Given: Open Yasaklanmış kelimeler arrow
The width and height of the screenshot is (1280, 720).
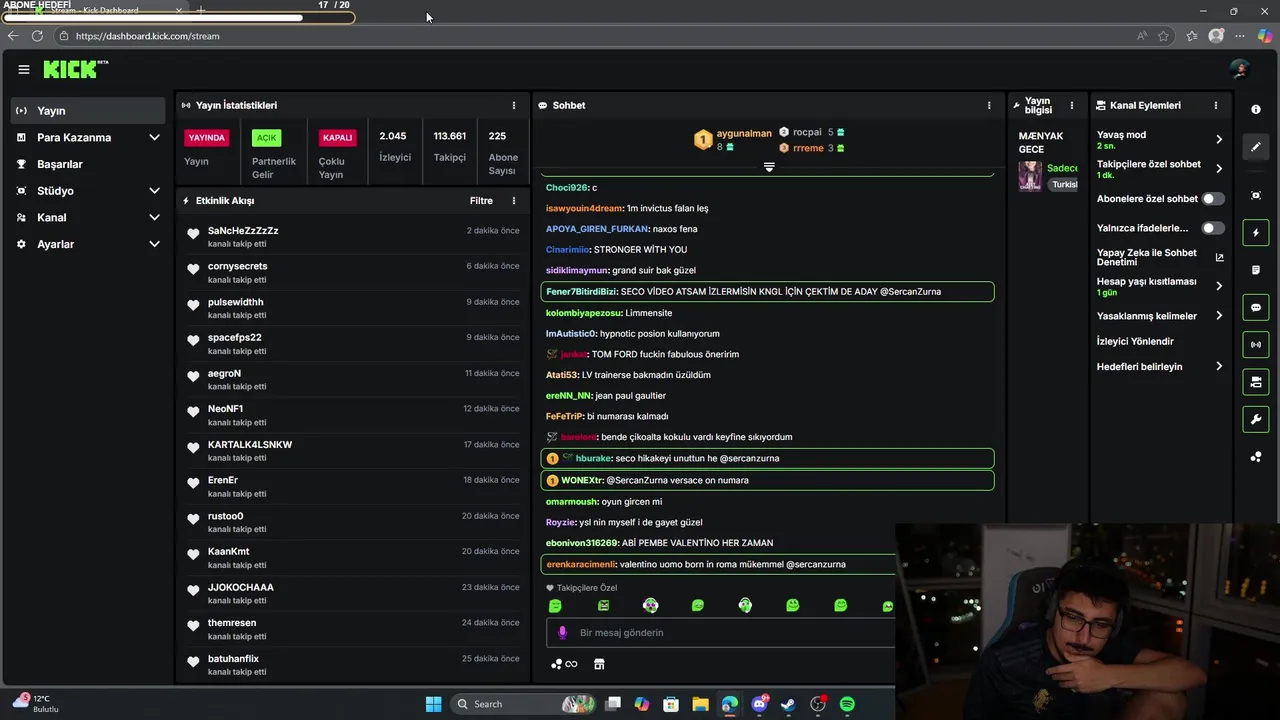Looking at the screenshot, I should [1219, 316].
